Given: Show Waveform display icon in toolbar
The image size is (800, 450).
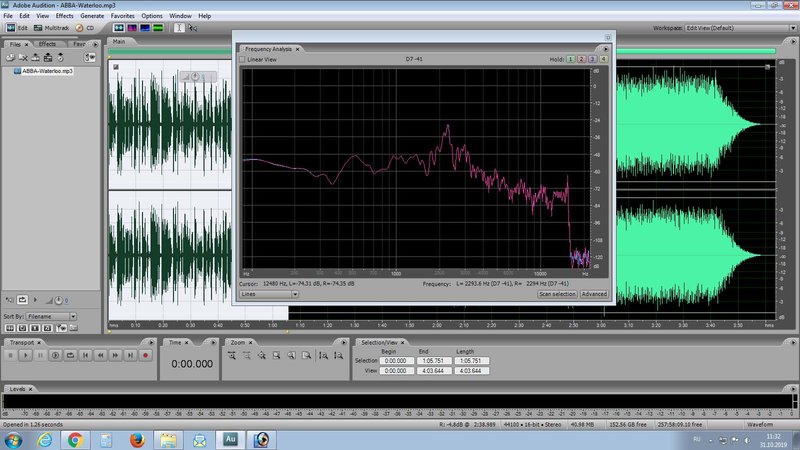Looking at the screenshot, I should (x=119, y=28).
